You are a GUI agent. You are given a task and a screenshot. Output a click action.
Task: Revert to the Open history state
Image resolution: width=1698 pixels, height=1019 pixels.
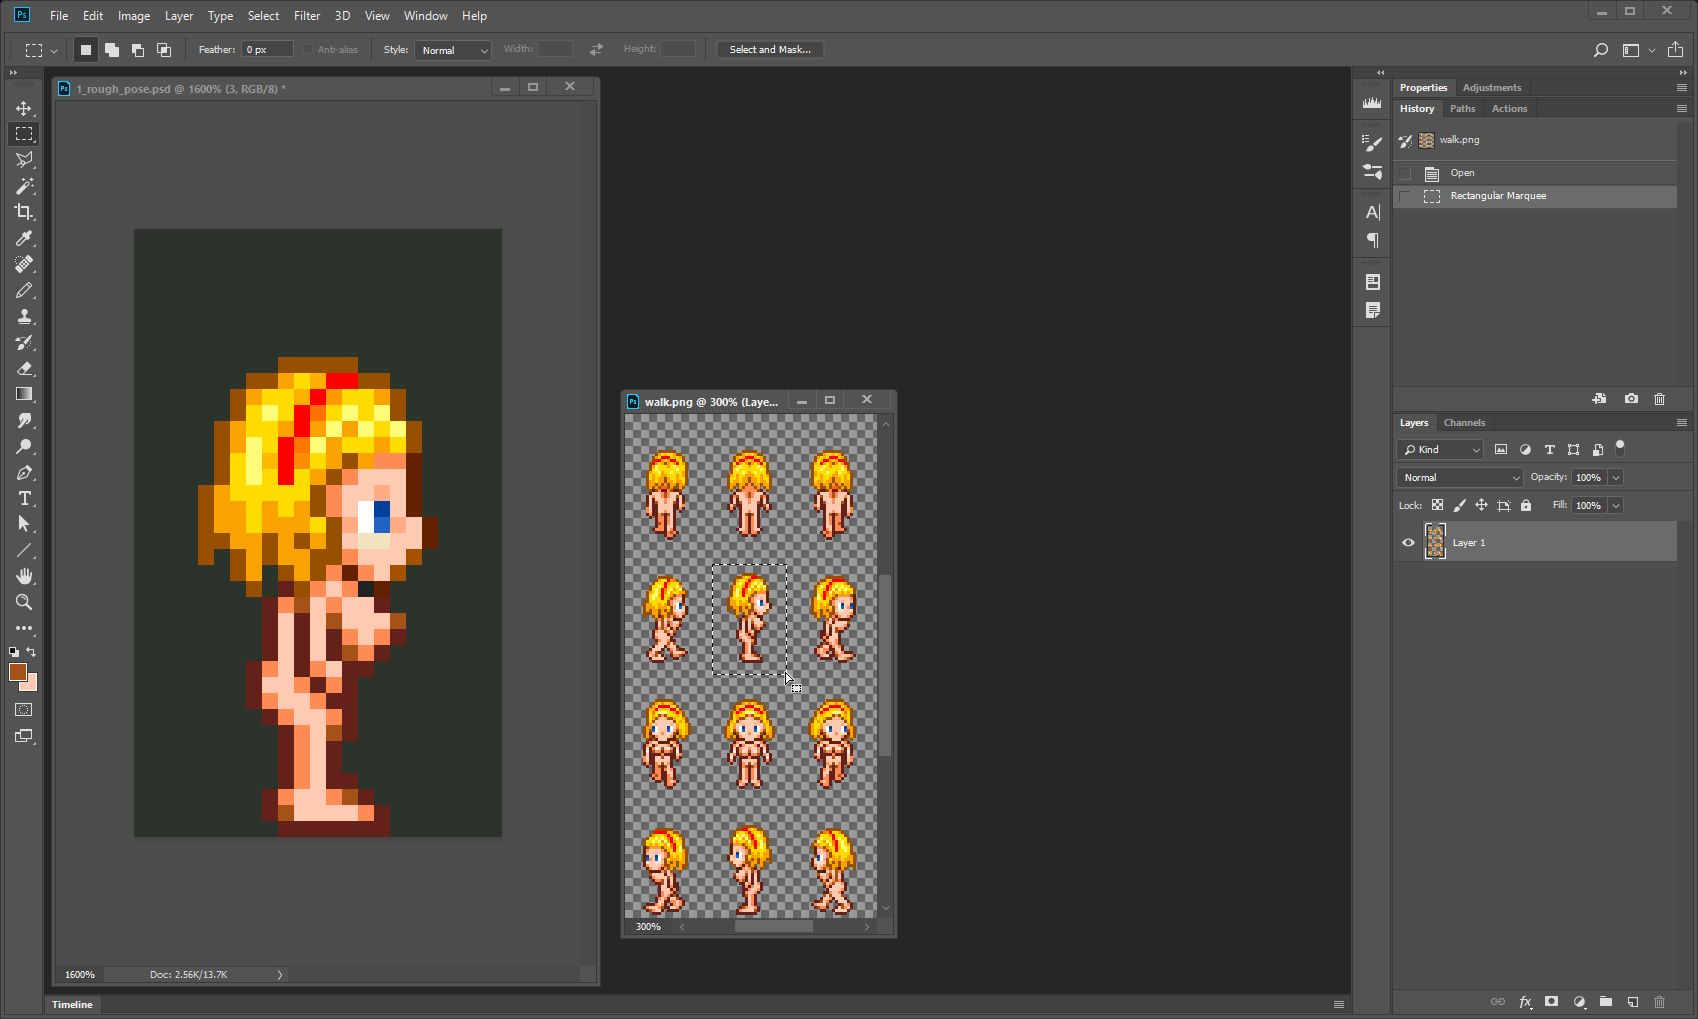coord(1462,173)
